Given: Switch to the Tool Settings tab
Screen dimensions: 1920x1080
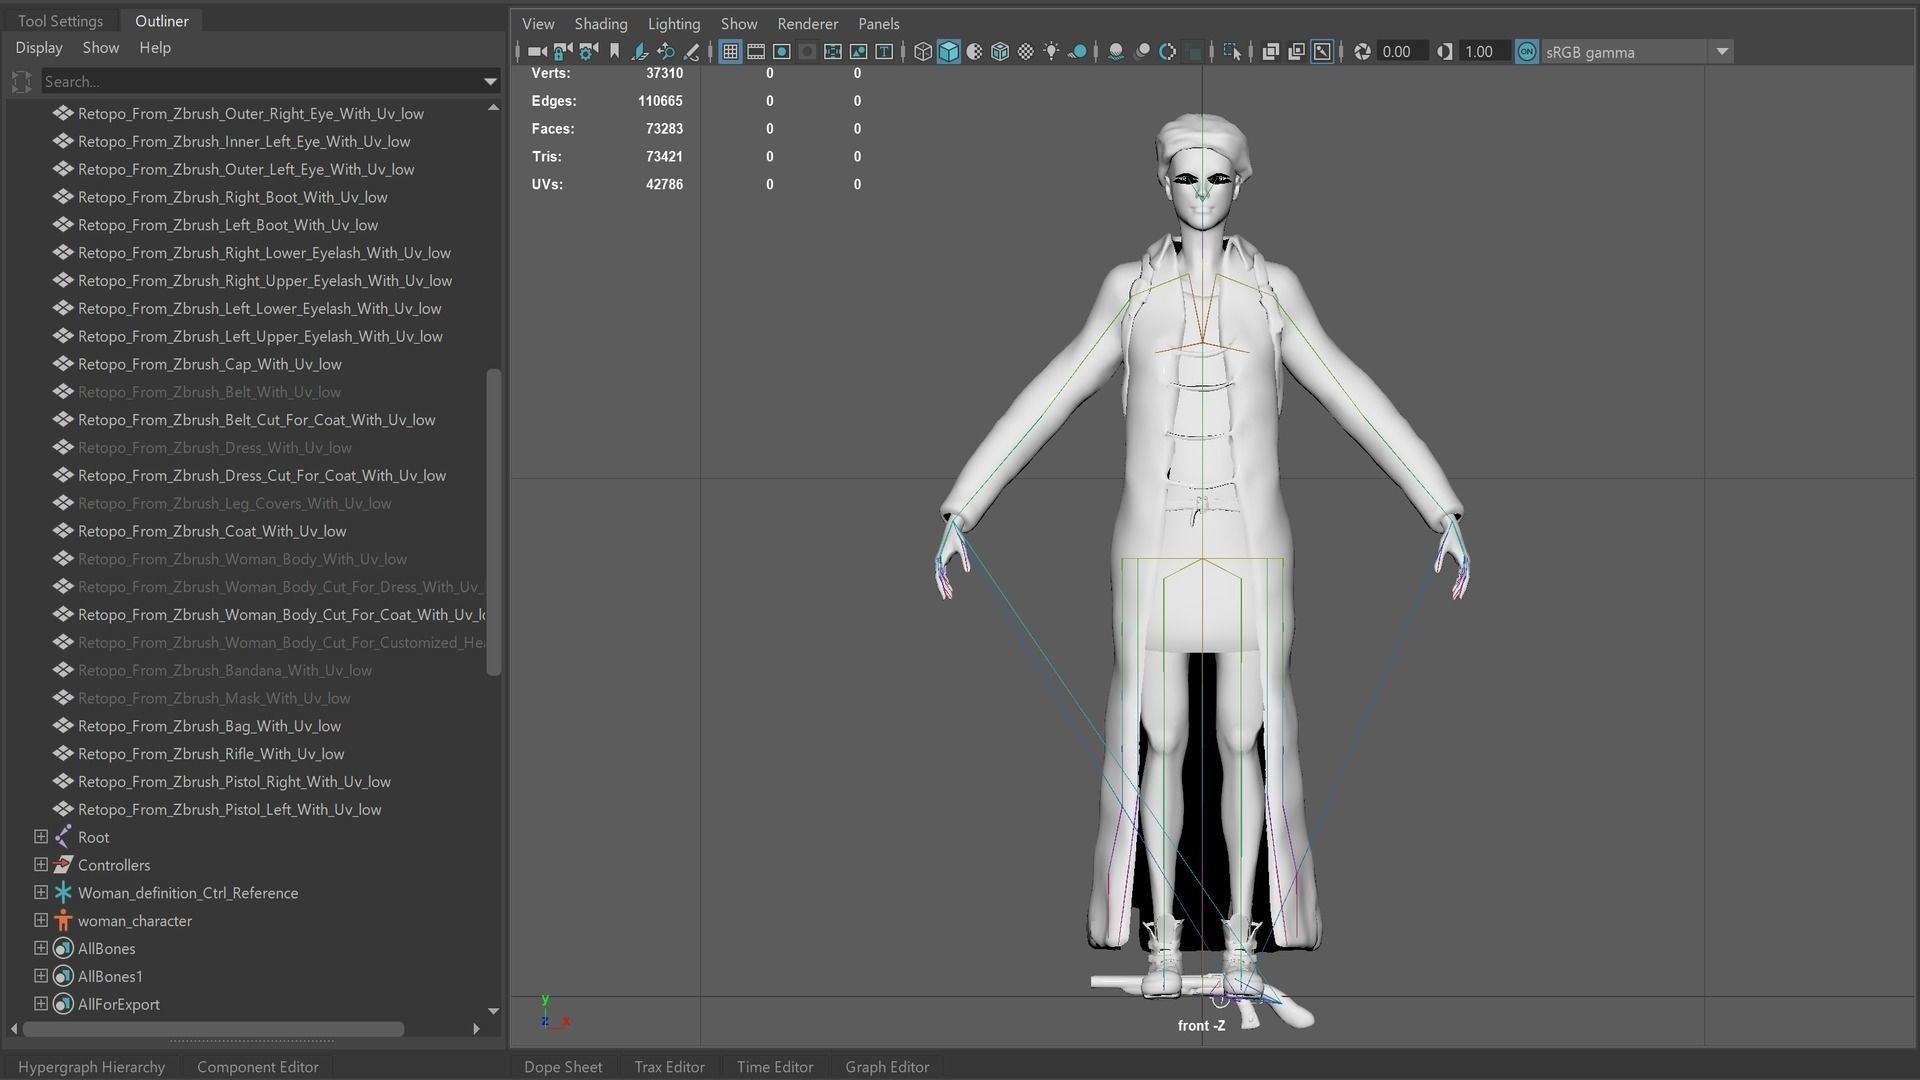Looking at the screenshot, I should pyautogui.click(x=60, y=21).
